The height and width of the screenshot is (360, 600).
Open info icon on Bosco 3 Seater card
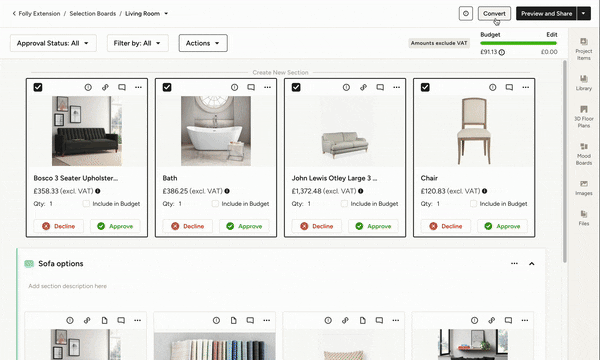[x=88, y=87]
